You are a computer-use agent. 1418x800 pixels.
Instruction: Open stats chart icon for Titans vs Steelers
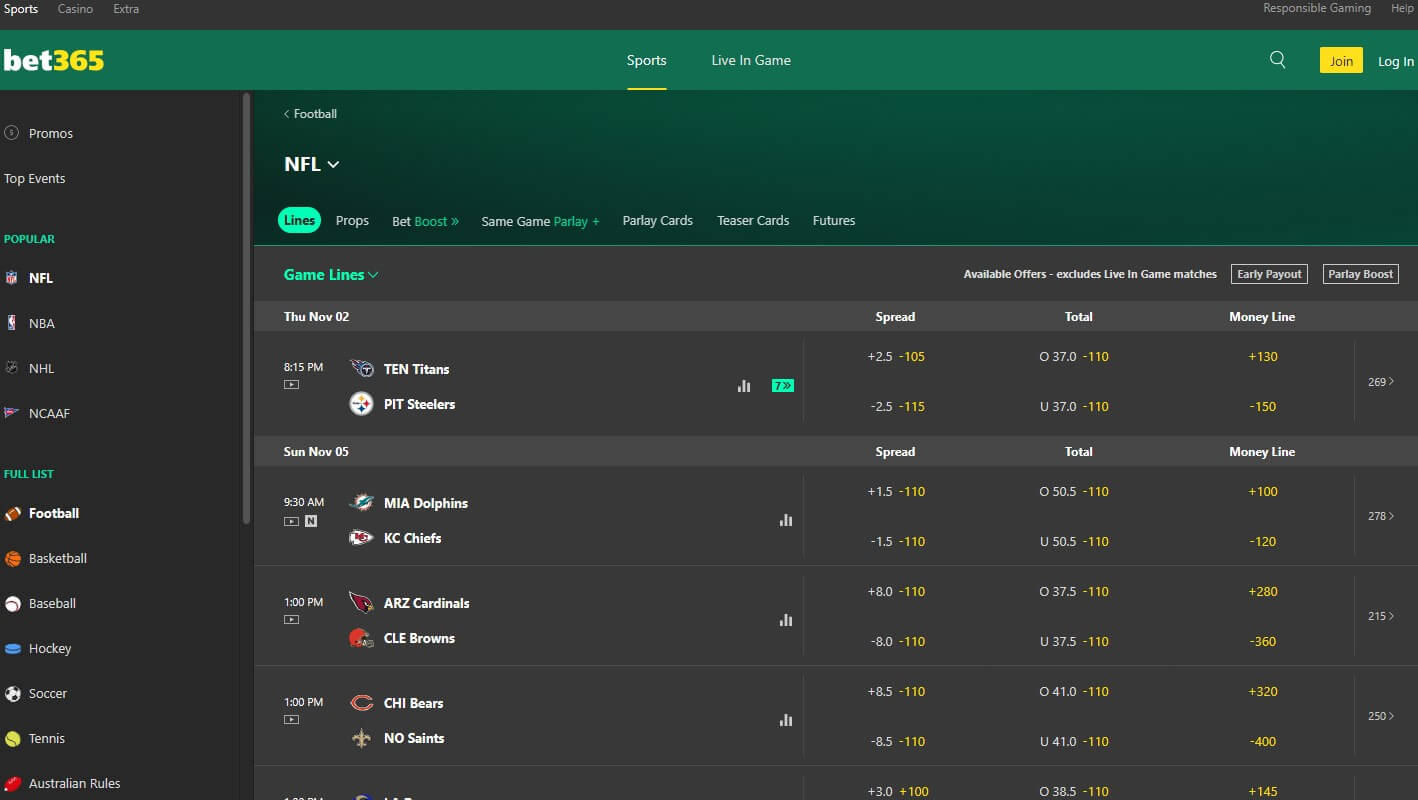click(744, 386)
